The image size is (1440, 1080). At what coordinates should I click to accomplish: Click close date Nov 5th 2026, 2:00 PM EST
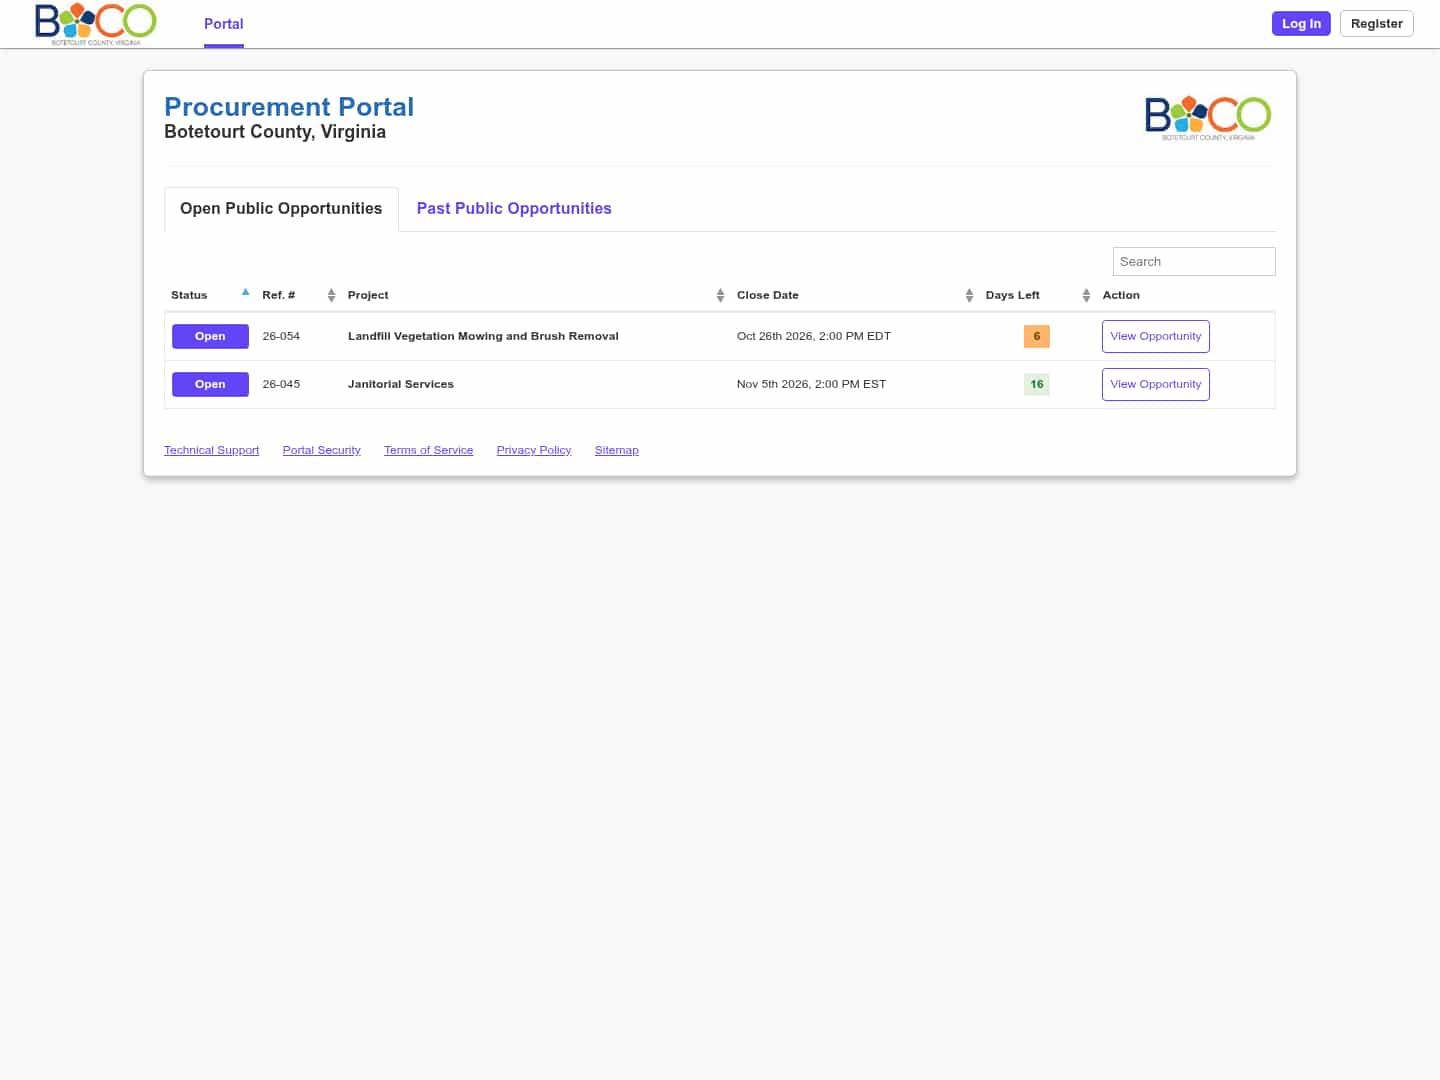point(811,384)
